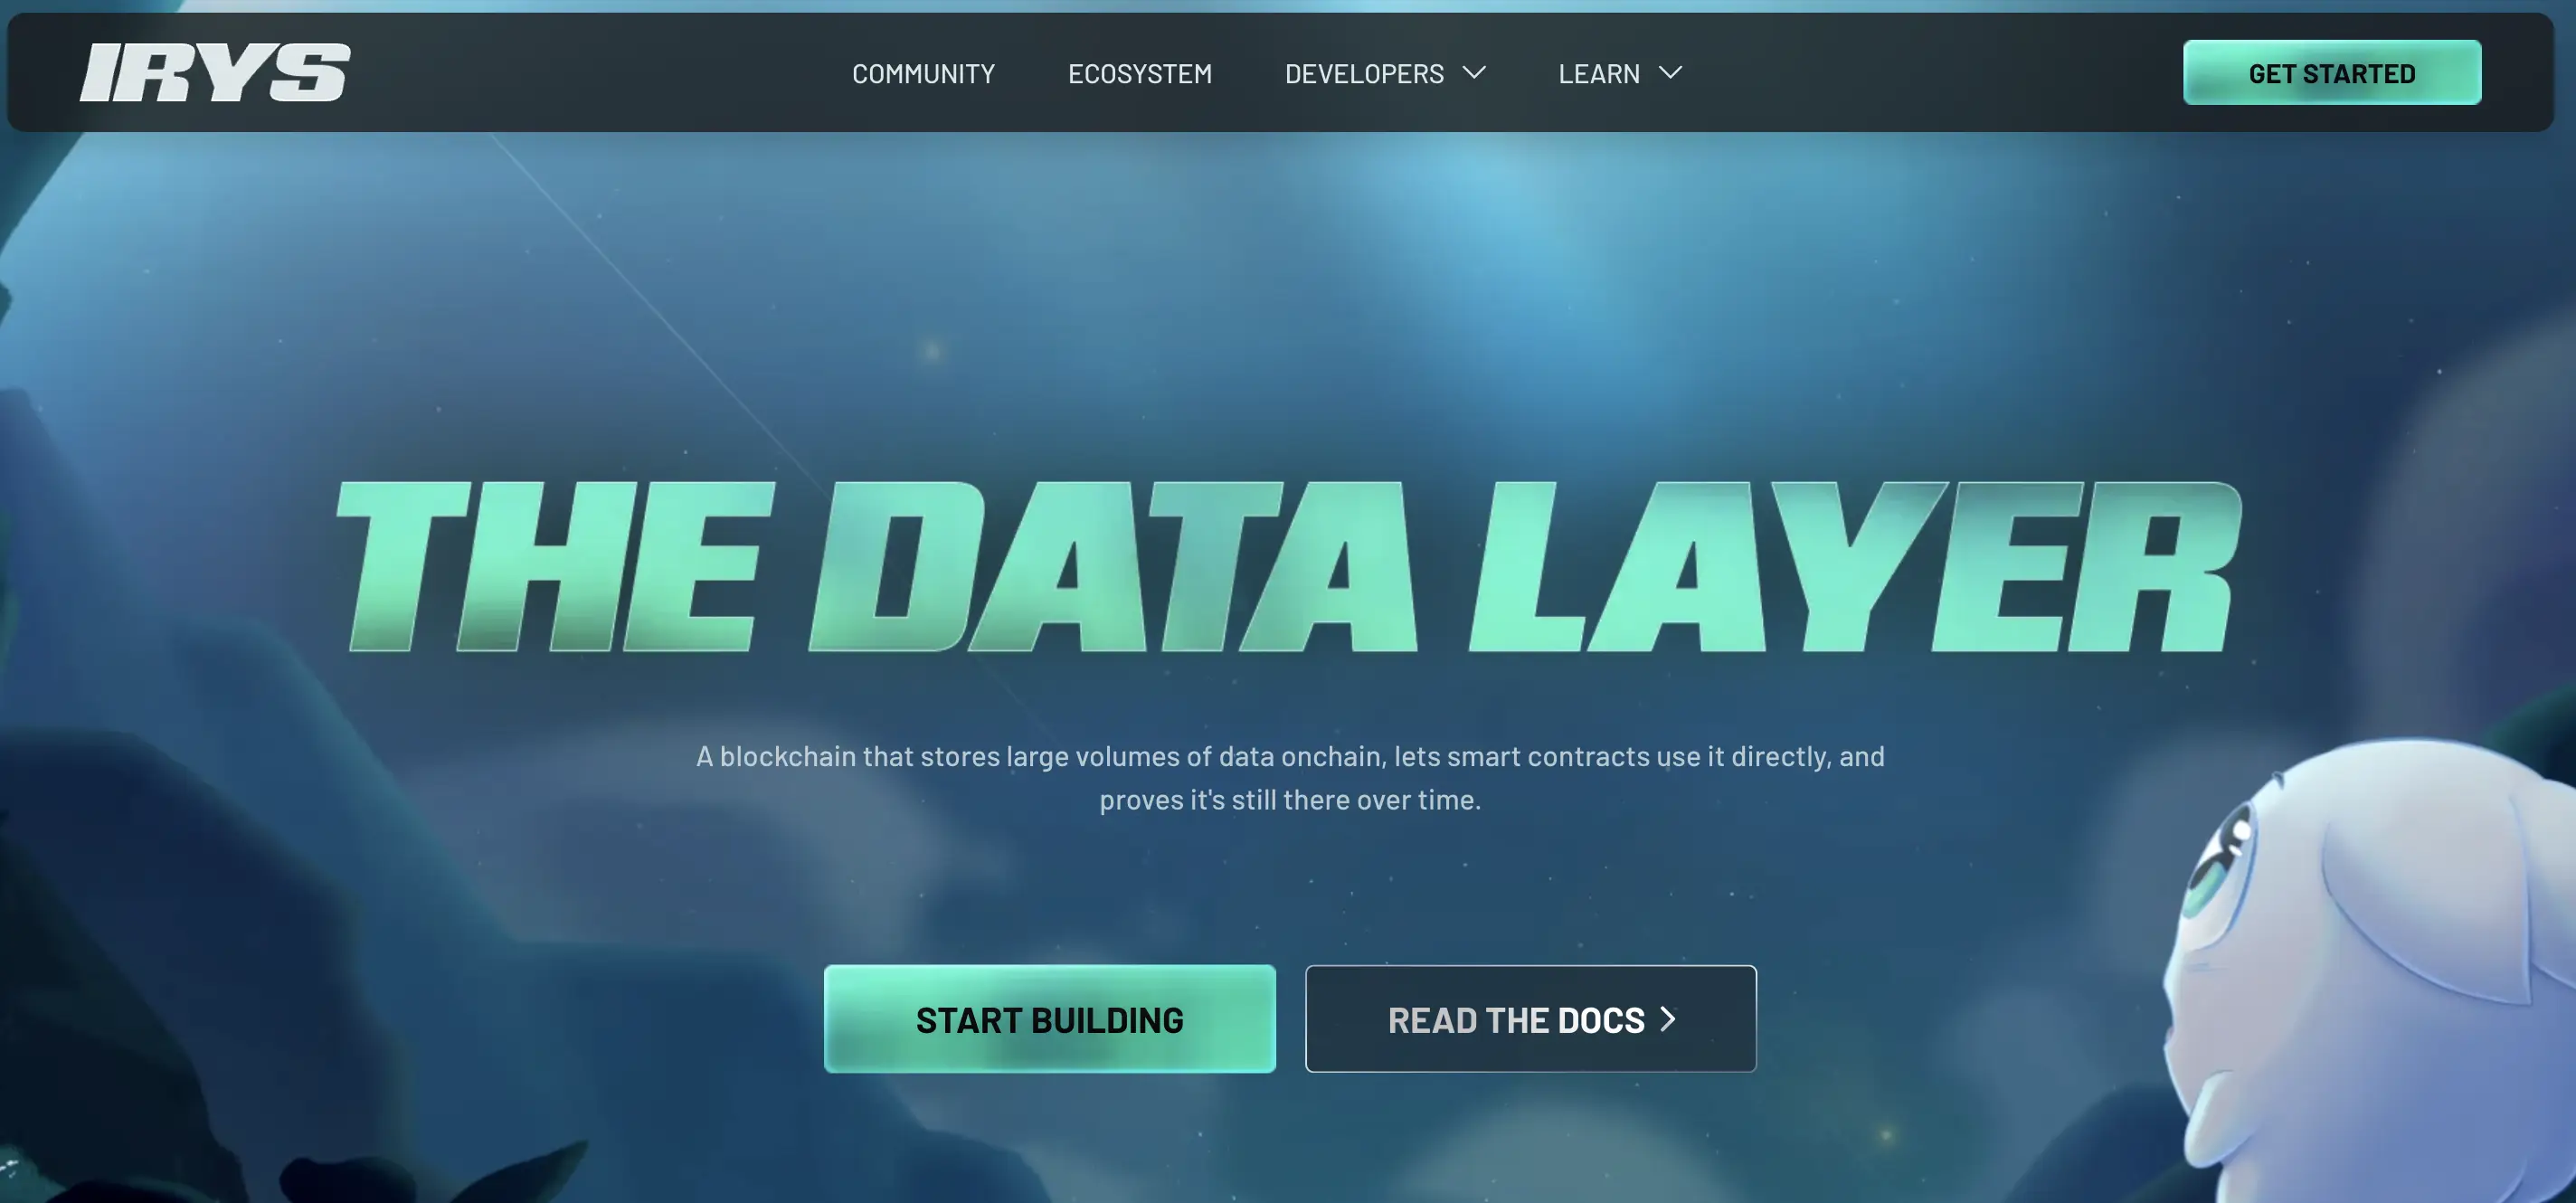Open the Developers menu label
Screen dimensions: 2576x1203
point(1364,74)
